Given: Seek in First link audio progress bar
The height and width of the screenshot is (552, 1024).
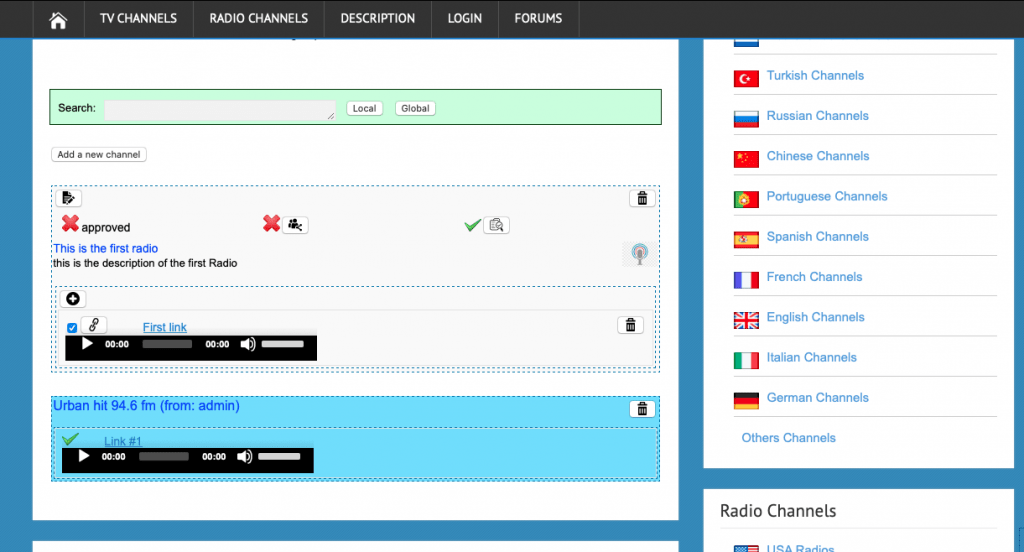Looking at the screenshot, I should (167, 344).
